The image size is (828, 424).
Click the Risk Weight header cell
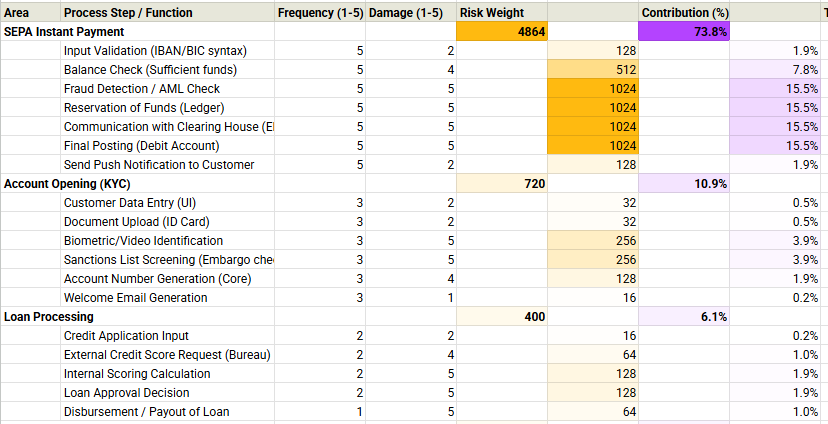tap(486, 13)
